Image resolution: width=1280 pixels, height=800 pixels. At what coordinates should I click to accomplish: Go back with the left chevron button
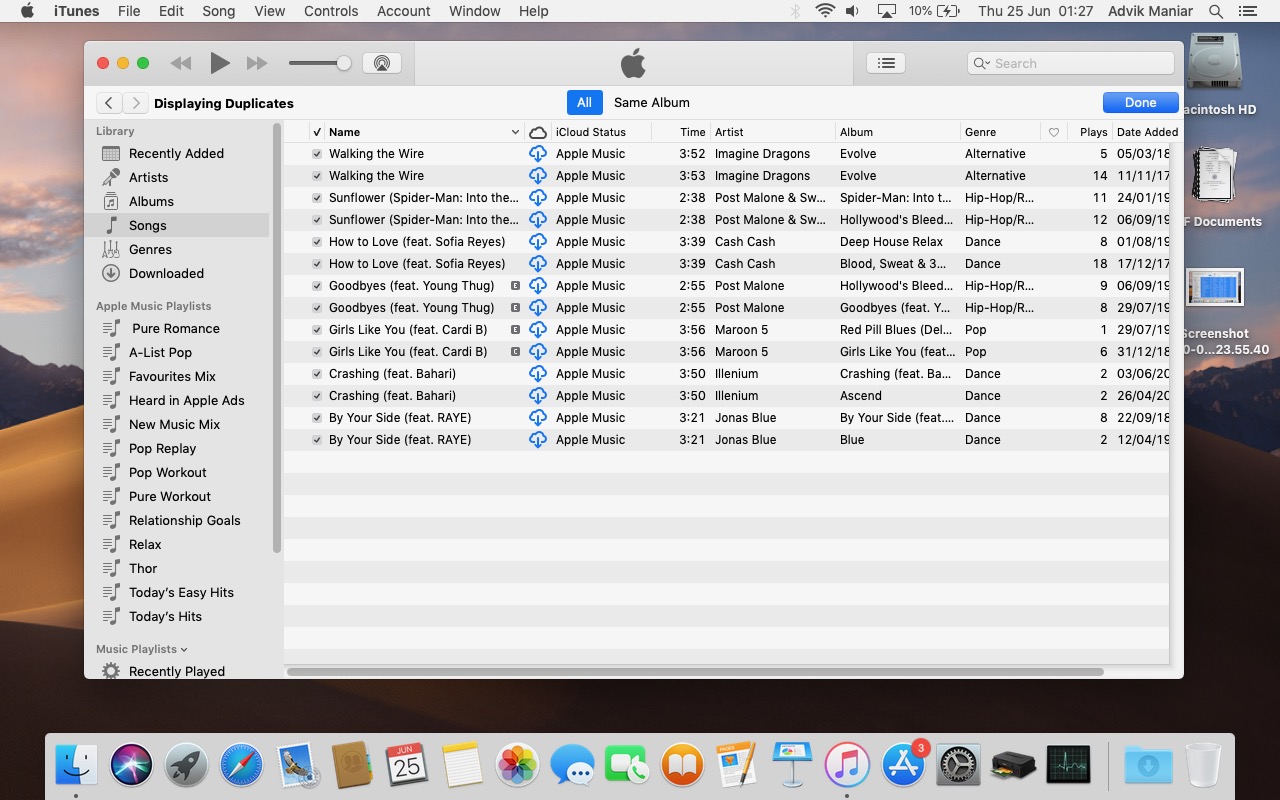point(109,103)
